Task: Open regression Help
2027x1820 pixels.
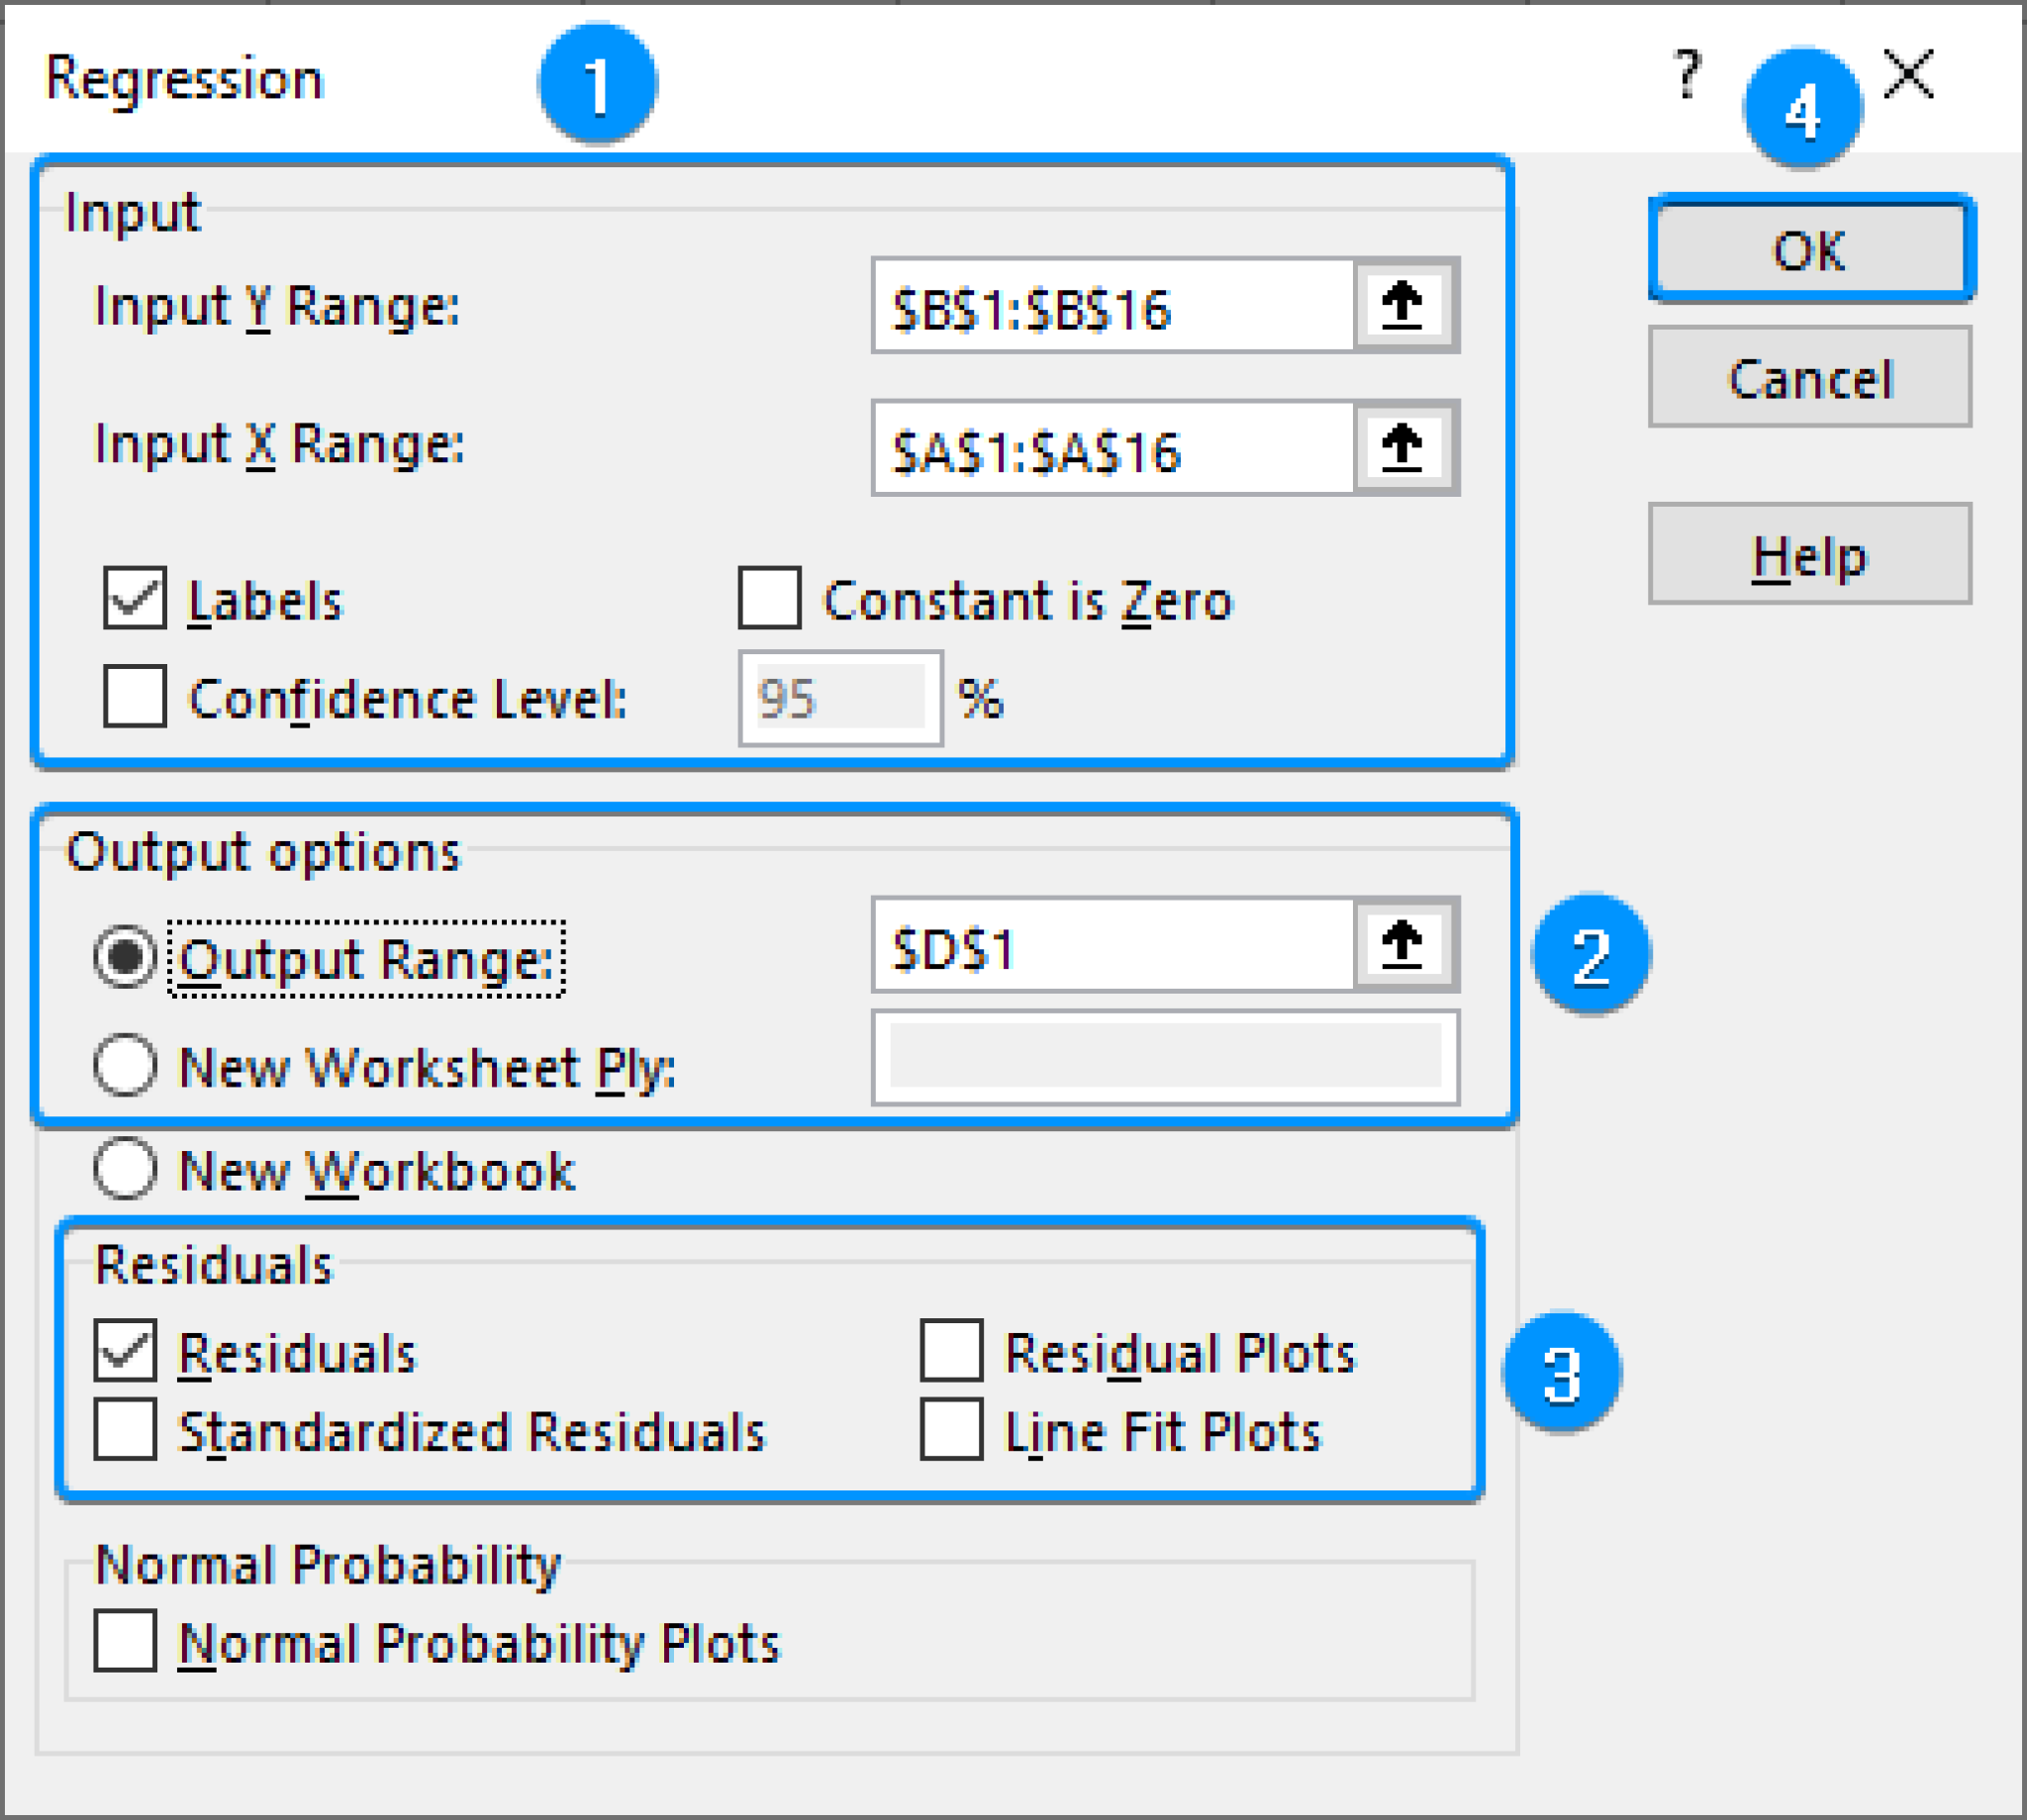Action: pos(1810,556)
